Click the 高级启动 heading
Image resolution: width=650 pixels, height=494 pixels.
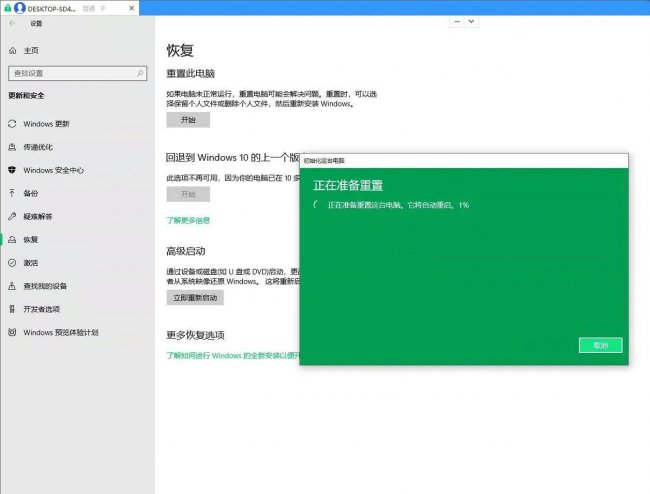[x=186, y=251]
